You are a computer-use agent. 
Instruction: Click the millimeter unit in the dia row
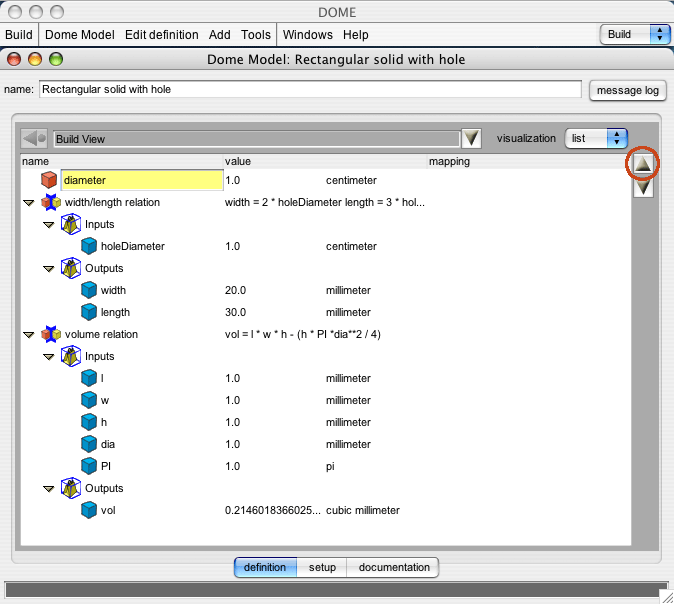348,444
